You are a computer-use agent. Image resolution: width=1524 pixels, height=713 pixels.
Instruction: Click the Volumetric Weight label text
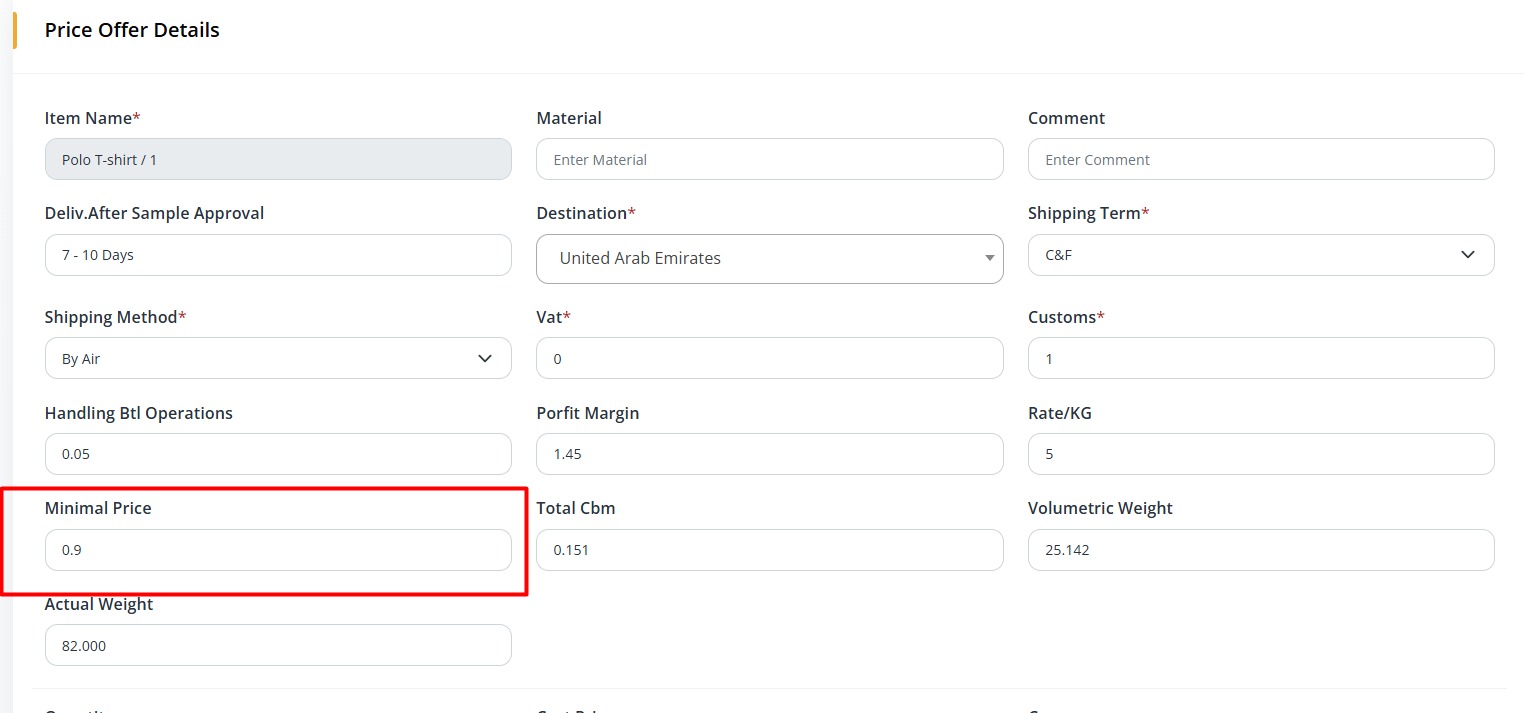click(x=1100, y=508)
